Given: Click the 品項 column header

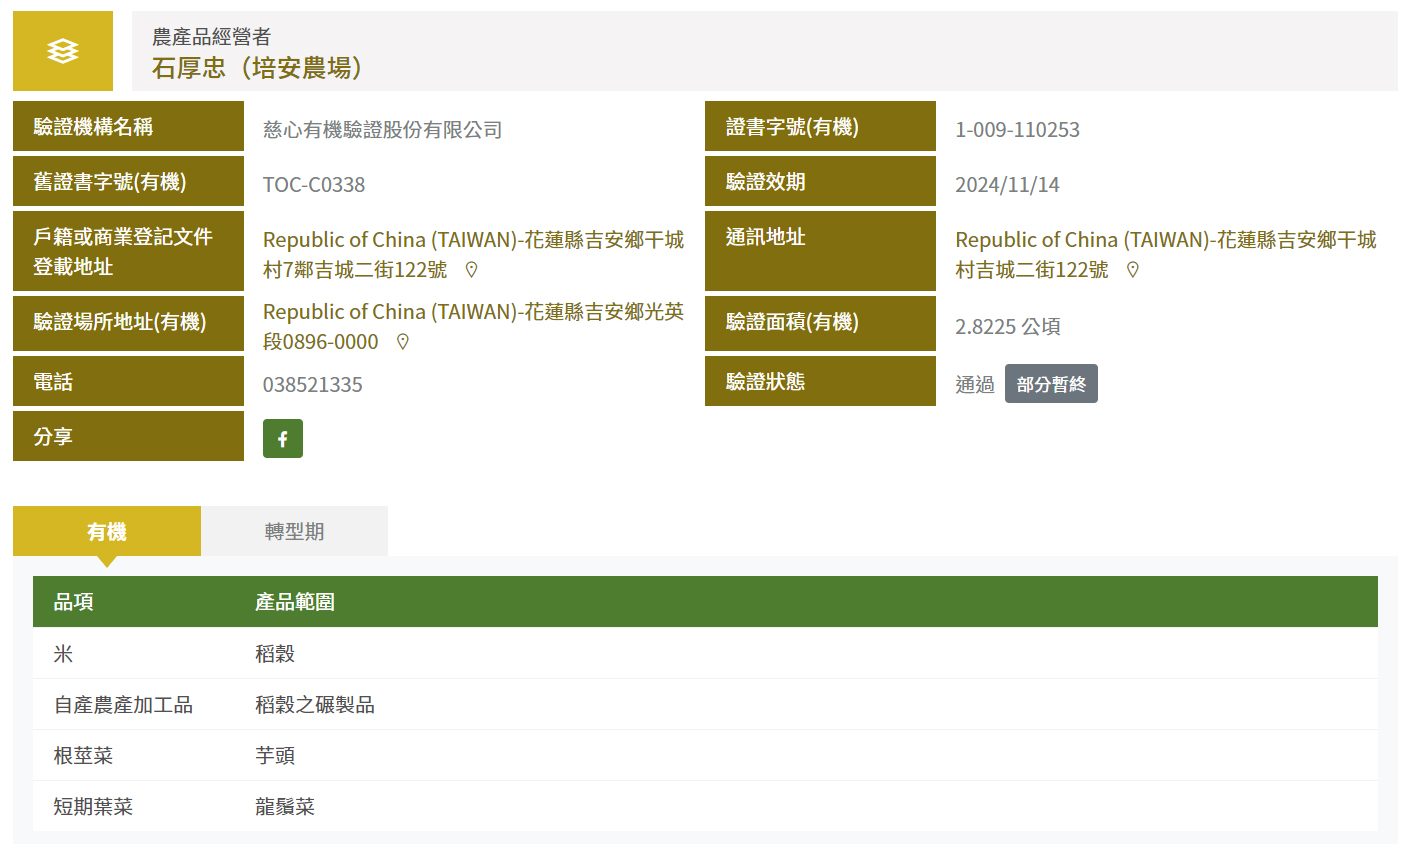Looking at the screenshot, I should pos(74,602).
